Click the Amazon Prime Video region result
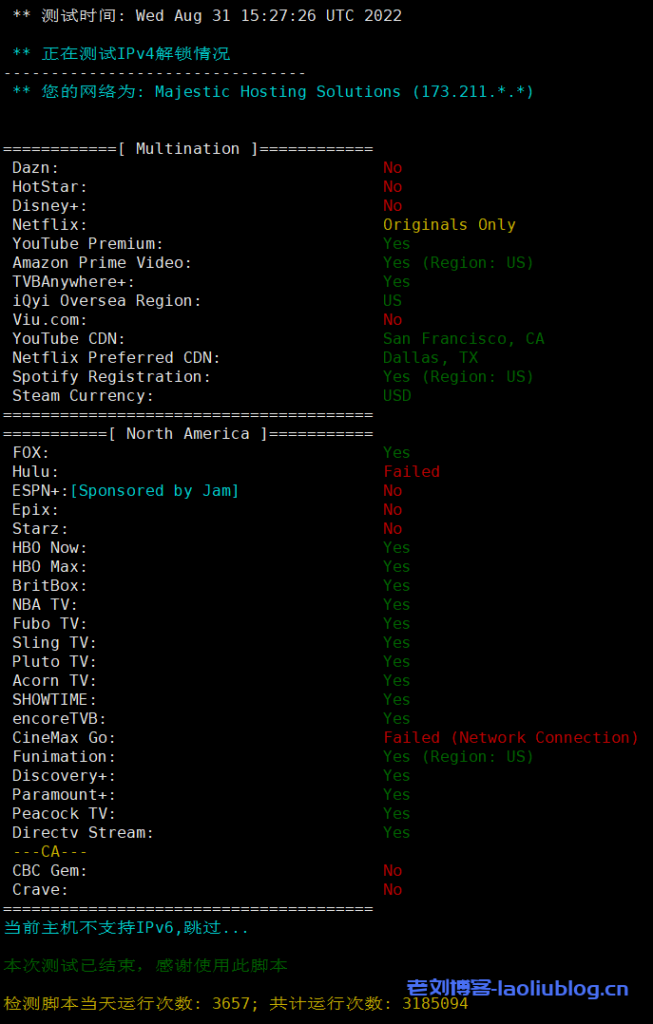 pyautogui.click(x=458, y=263)
